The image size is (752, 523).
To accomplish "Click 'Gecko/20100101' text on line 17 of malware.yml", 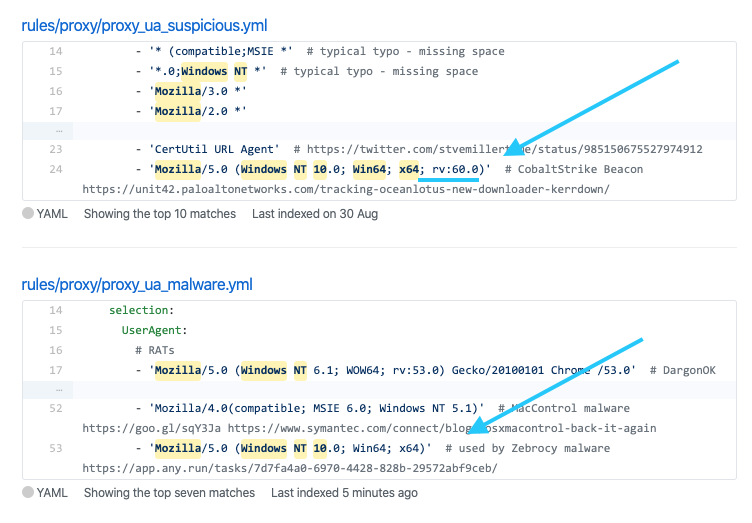I will click(498, 370).
